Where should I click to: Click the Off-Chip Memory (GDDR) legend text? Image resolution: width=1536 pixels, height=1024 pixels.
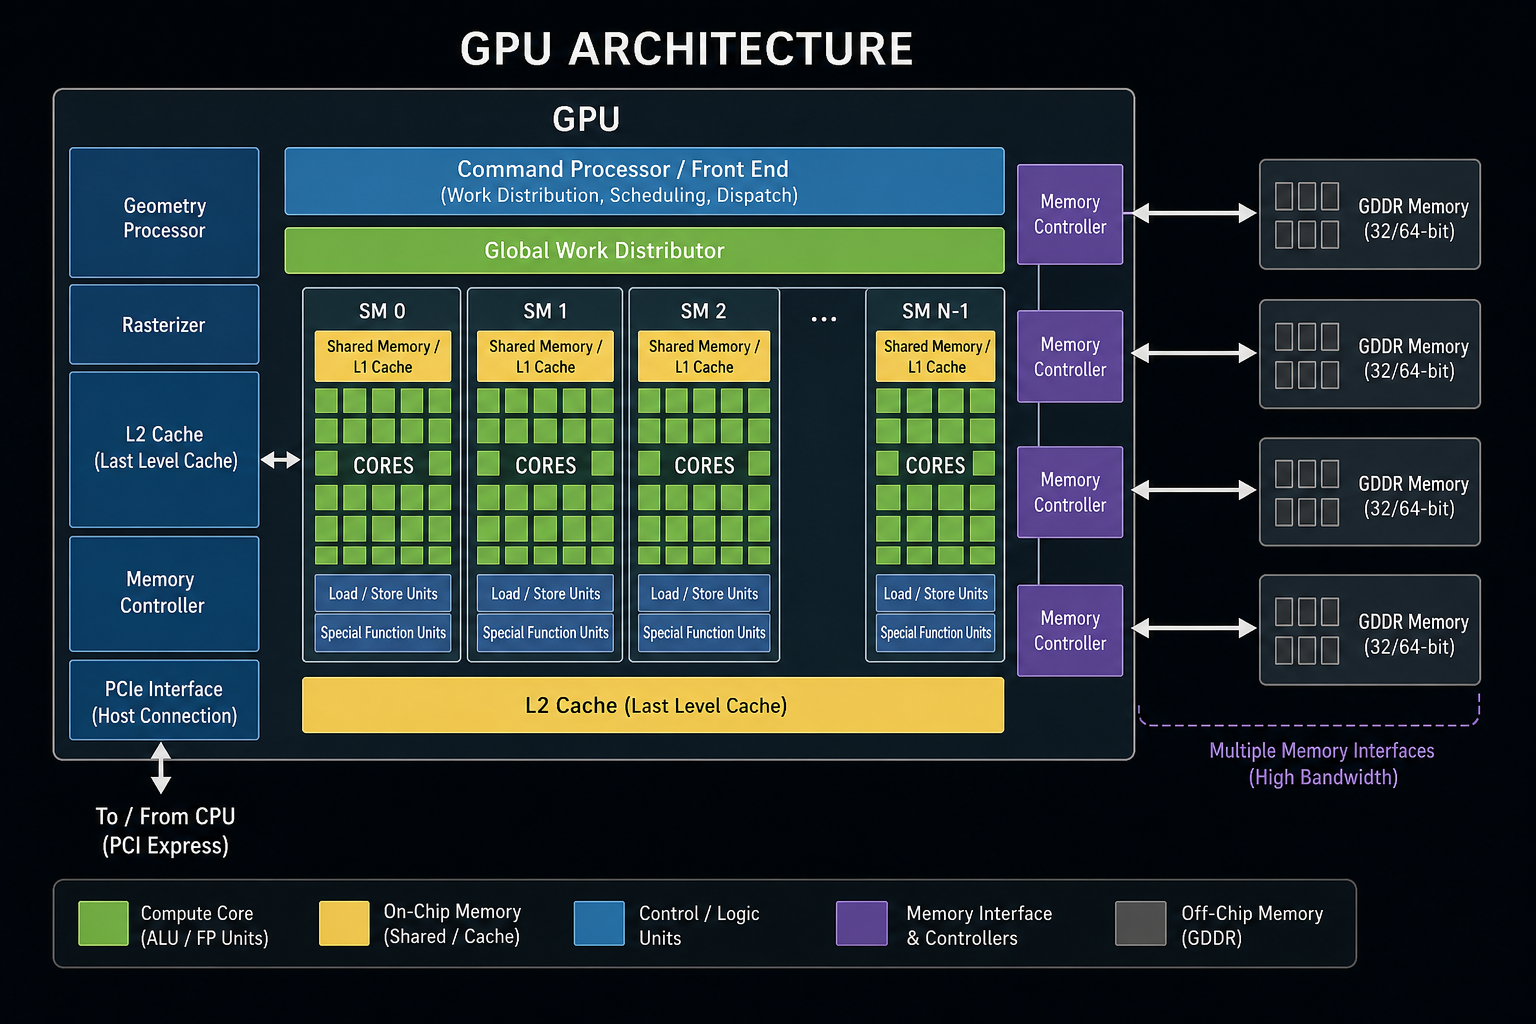tap(1252, 925)
